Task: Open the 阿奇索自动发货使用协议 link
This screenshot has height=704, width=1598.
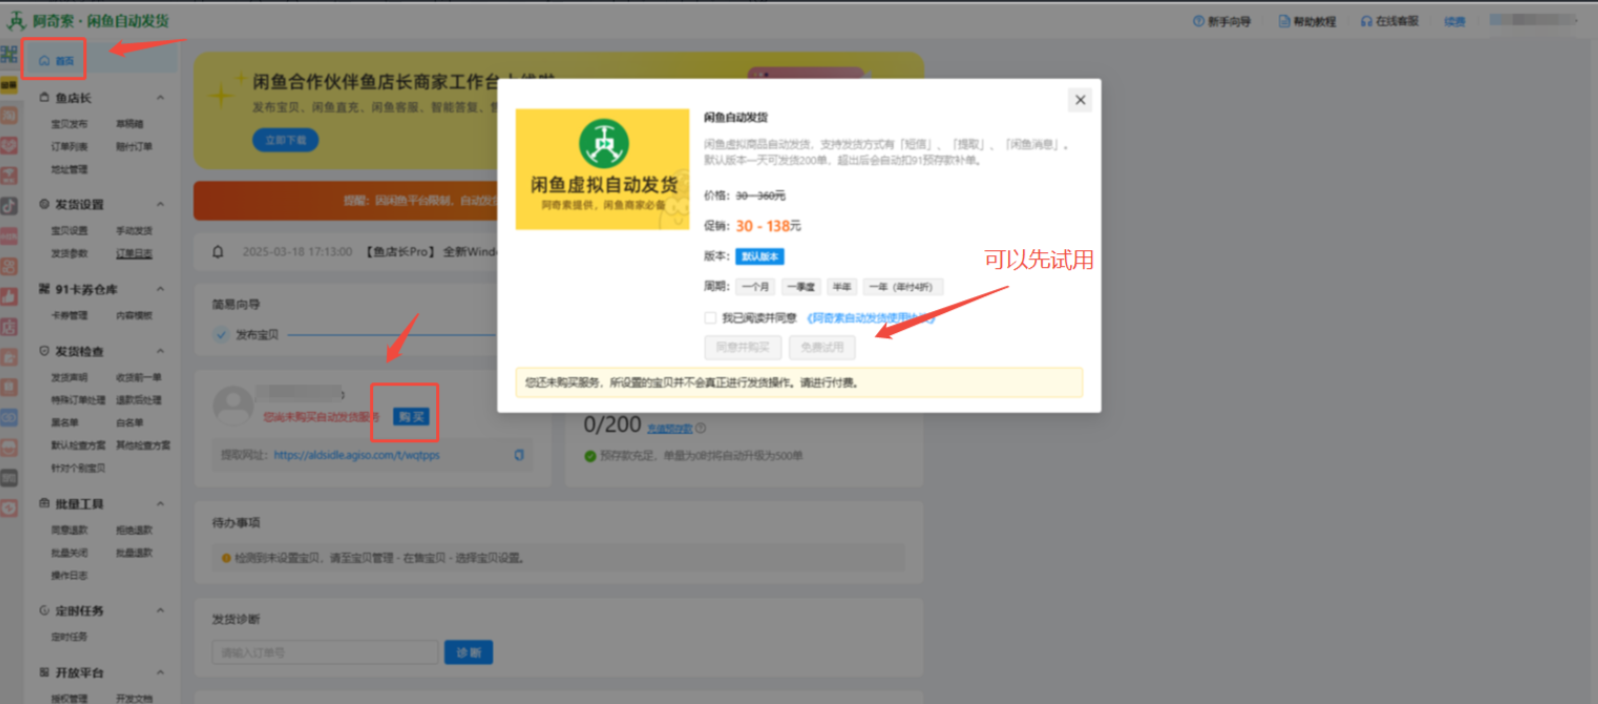Action: [870, 318]
